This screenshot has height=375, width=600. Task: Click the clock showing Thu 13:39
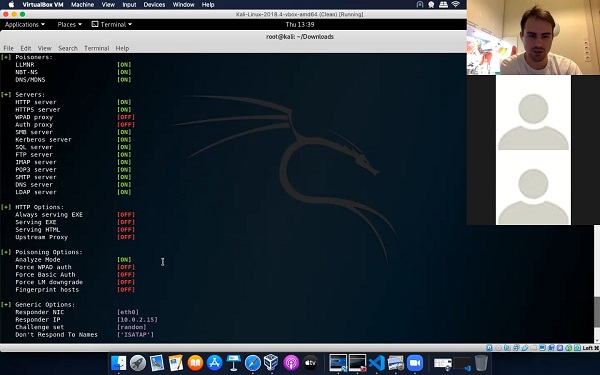(300, 24)
